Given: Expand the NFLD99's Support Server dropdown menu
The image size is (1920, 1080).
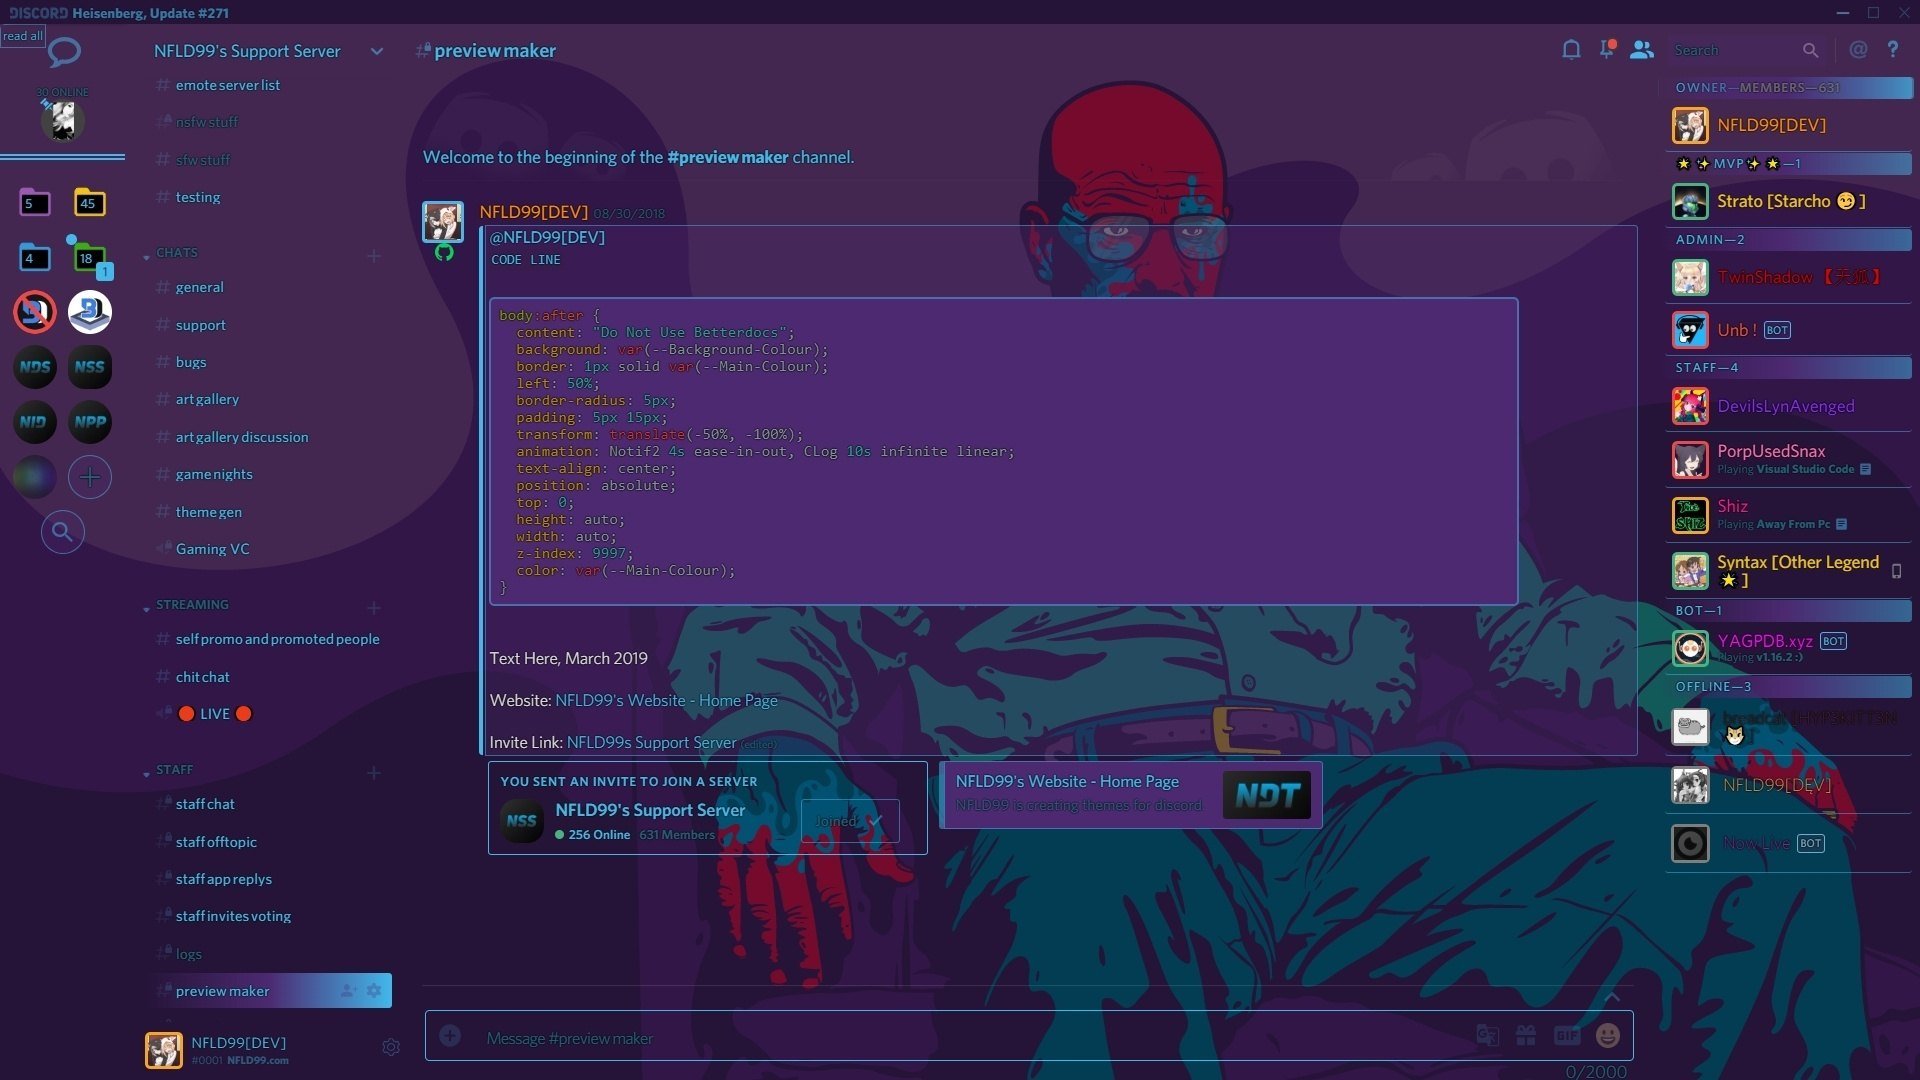Looking at the screenshot, I should point(377,51).
